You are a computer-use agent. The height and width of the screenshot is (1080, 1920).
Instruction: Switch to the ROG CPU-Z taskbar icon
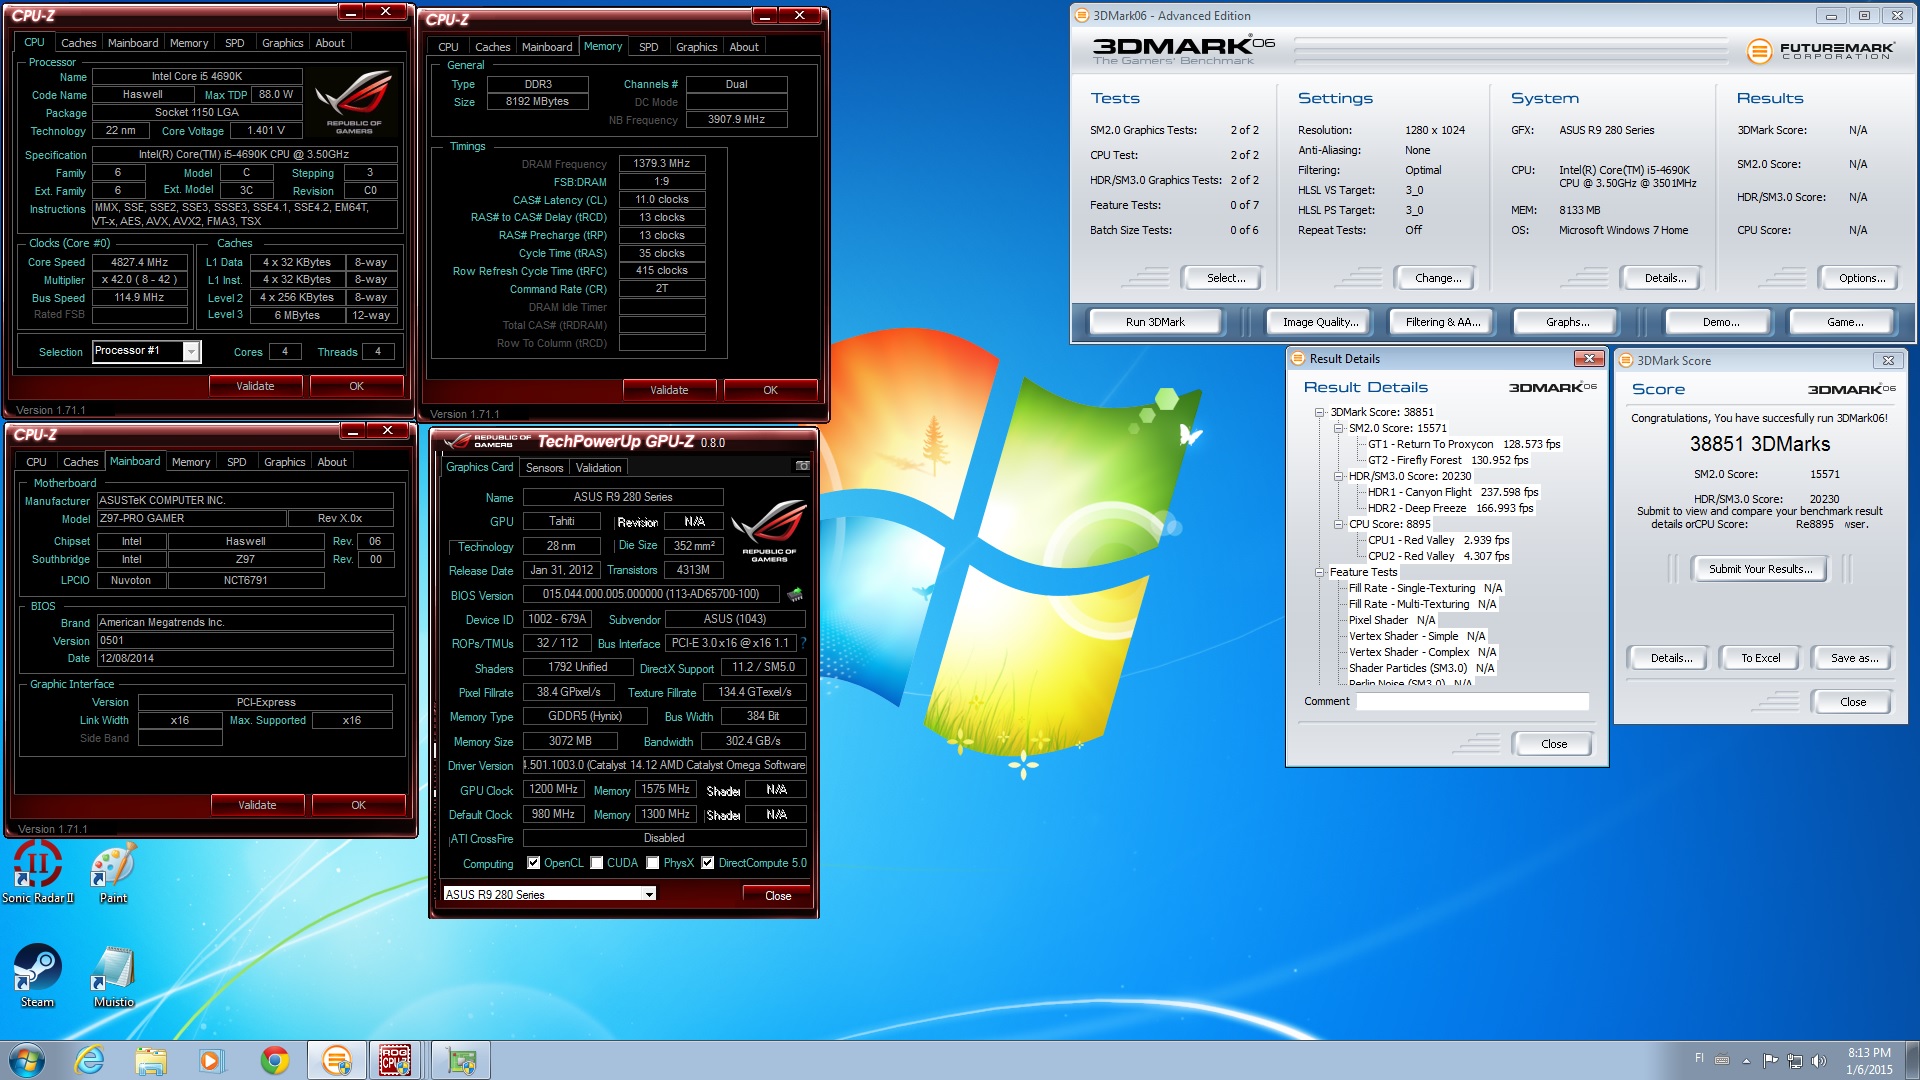396,1060
